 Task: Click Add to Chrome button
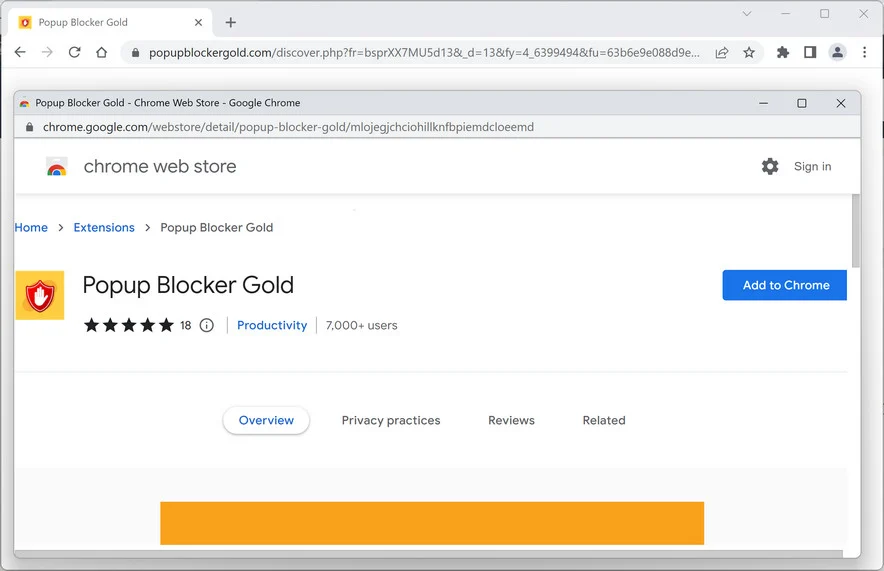pos(785,285)
